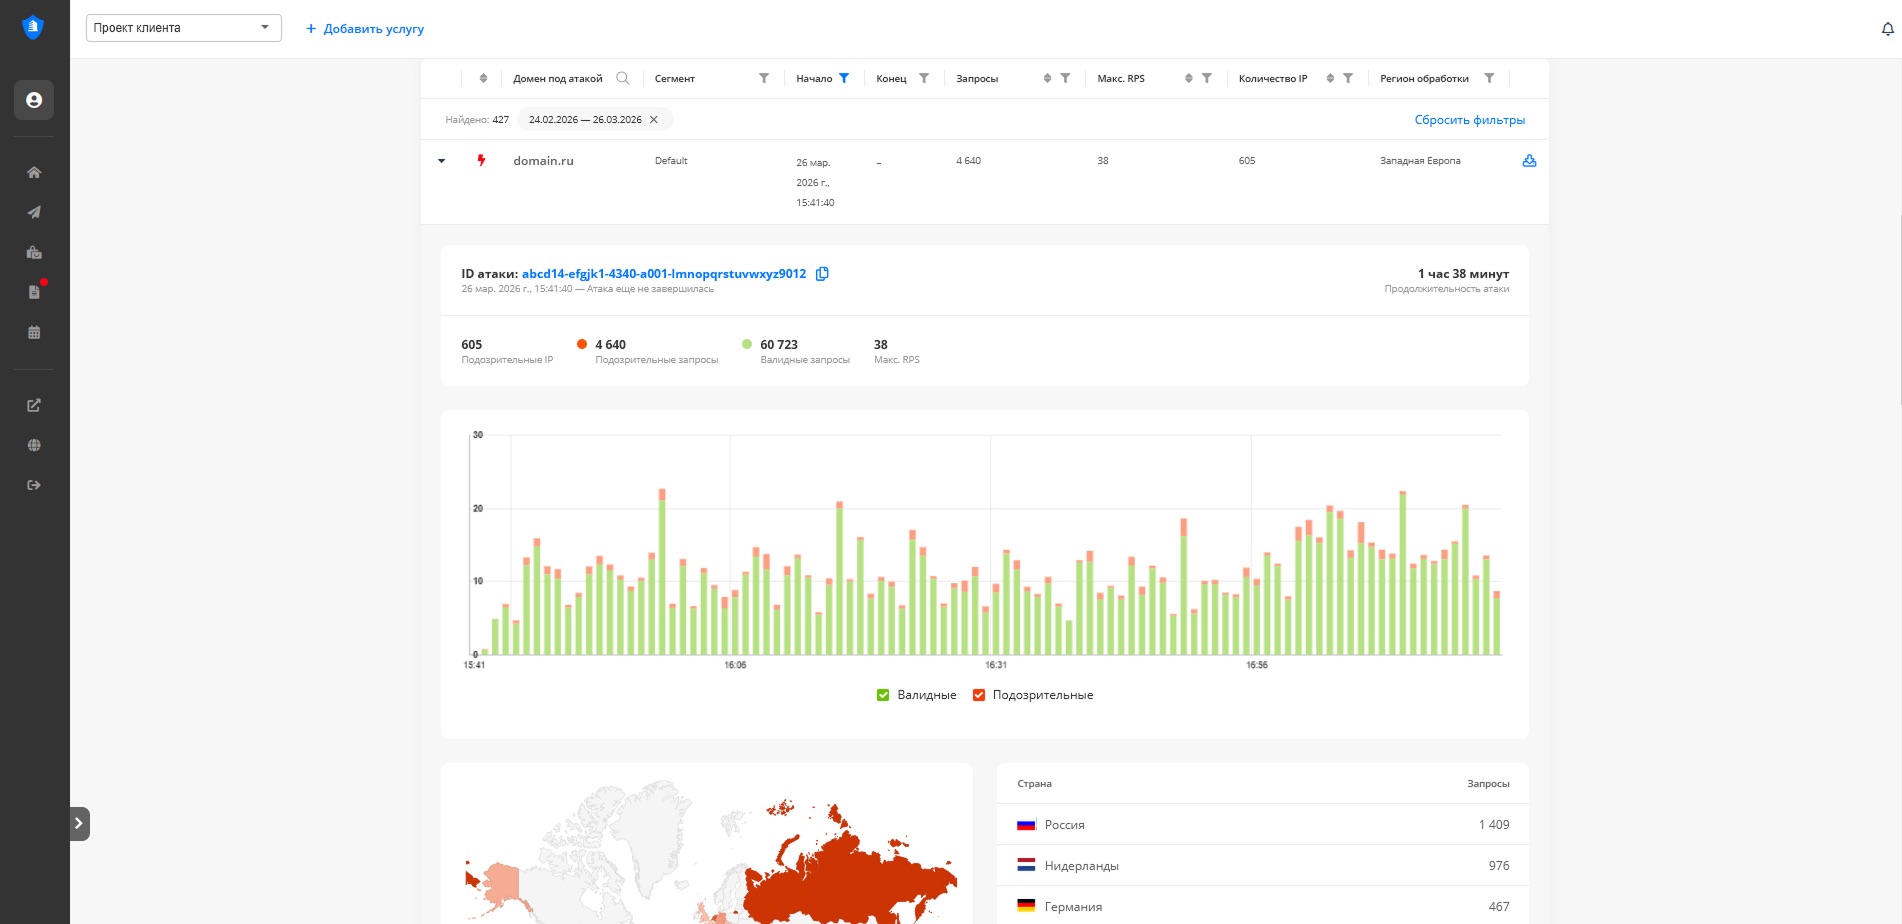Click the 16:06 chart time label
This screenshot has width=1902, height=924.
[x=735, y=665]
